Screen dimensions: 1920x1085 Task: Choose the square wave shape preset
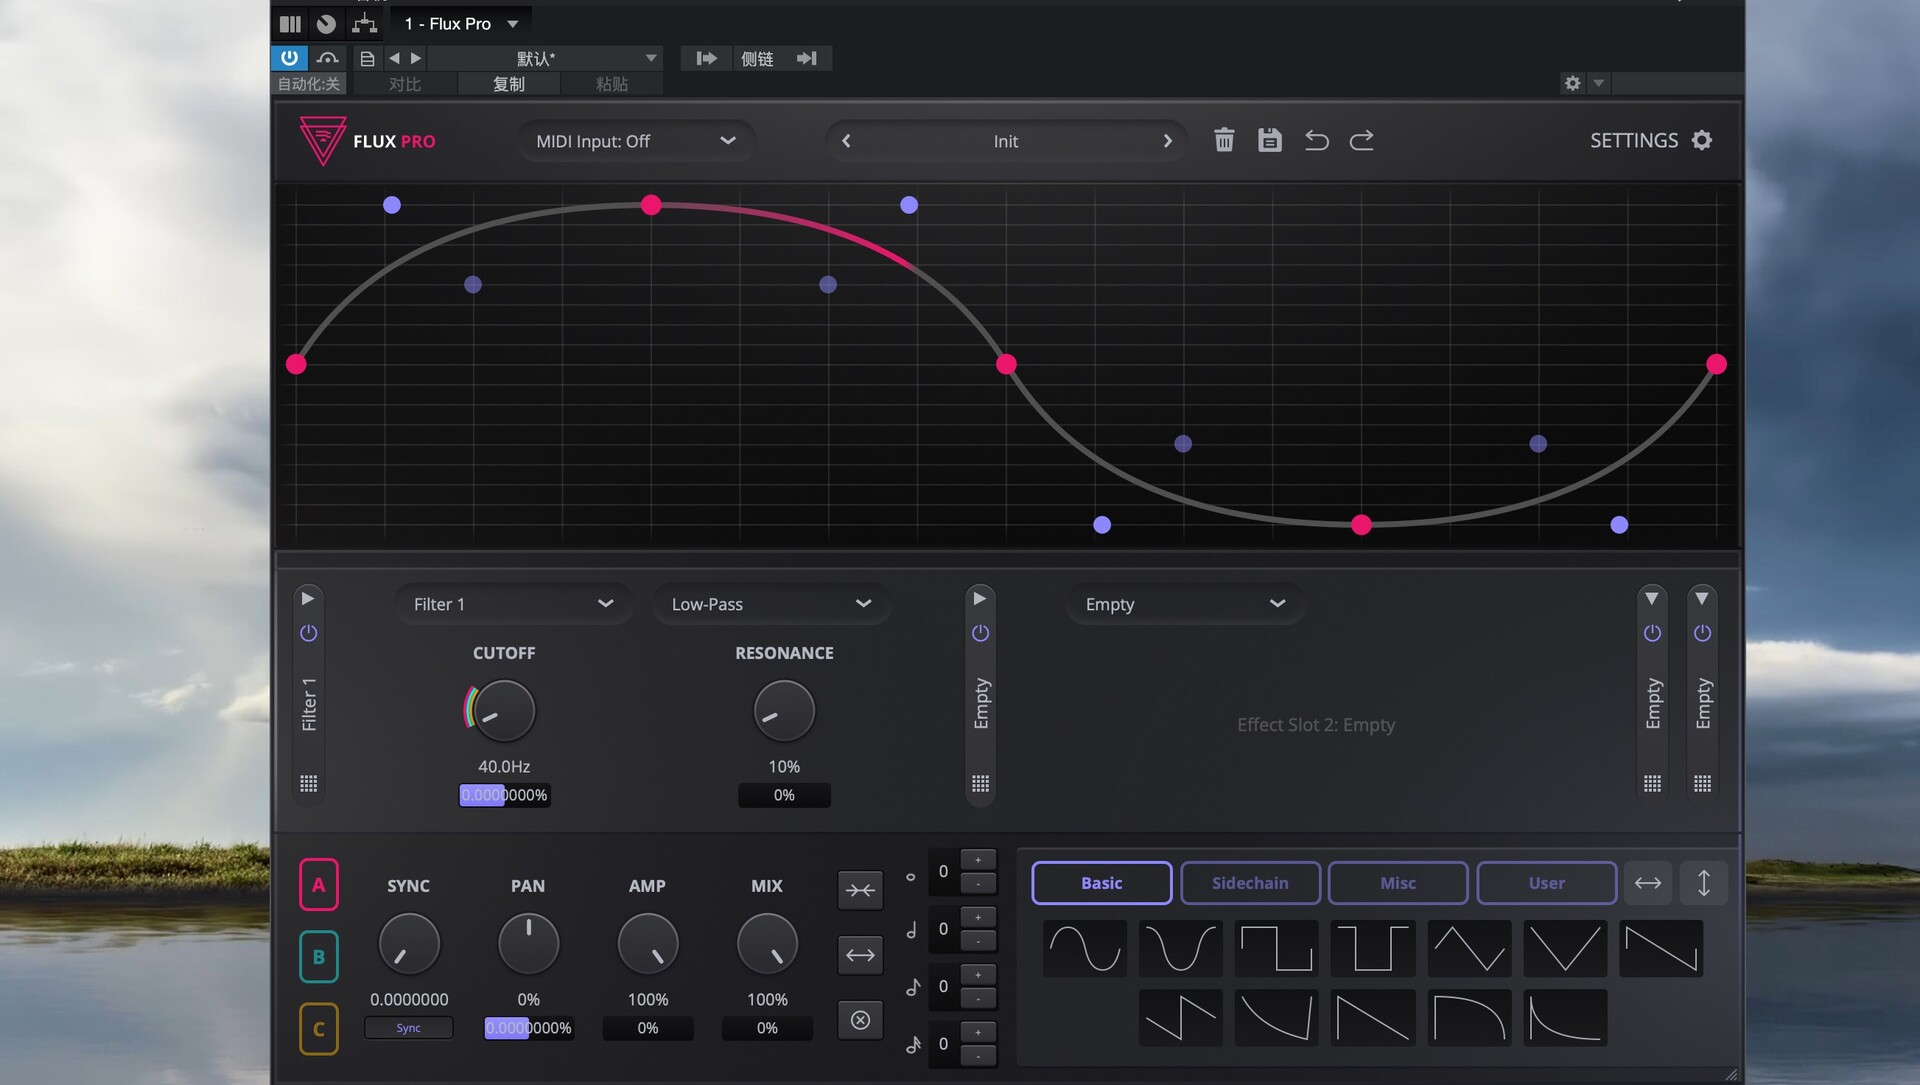[x=1276, y=948]
